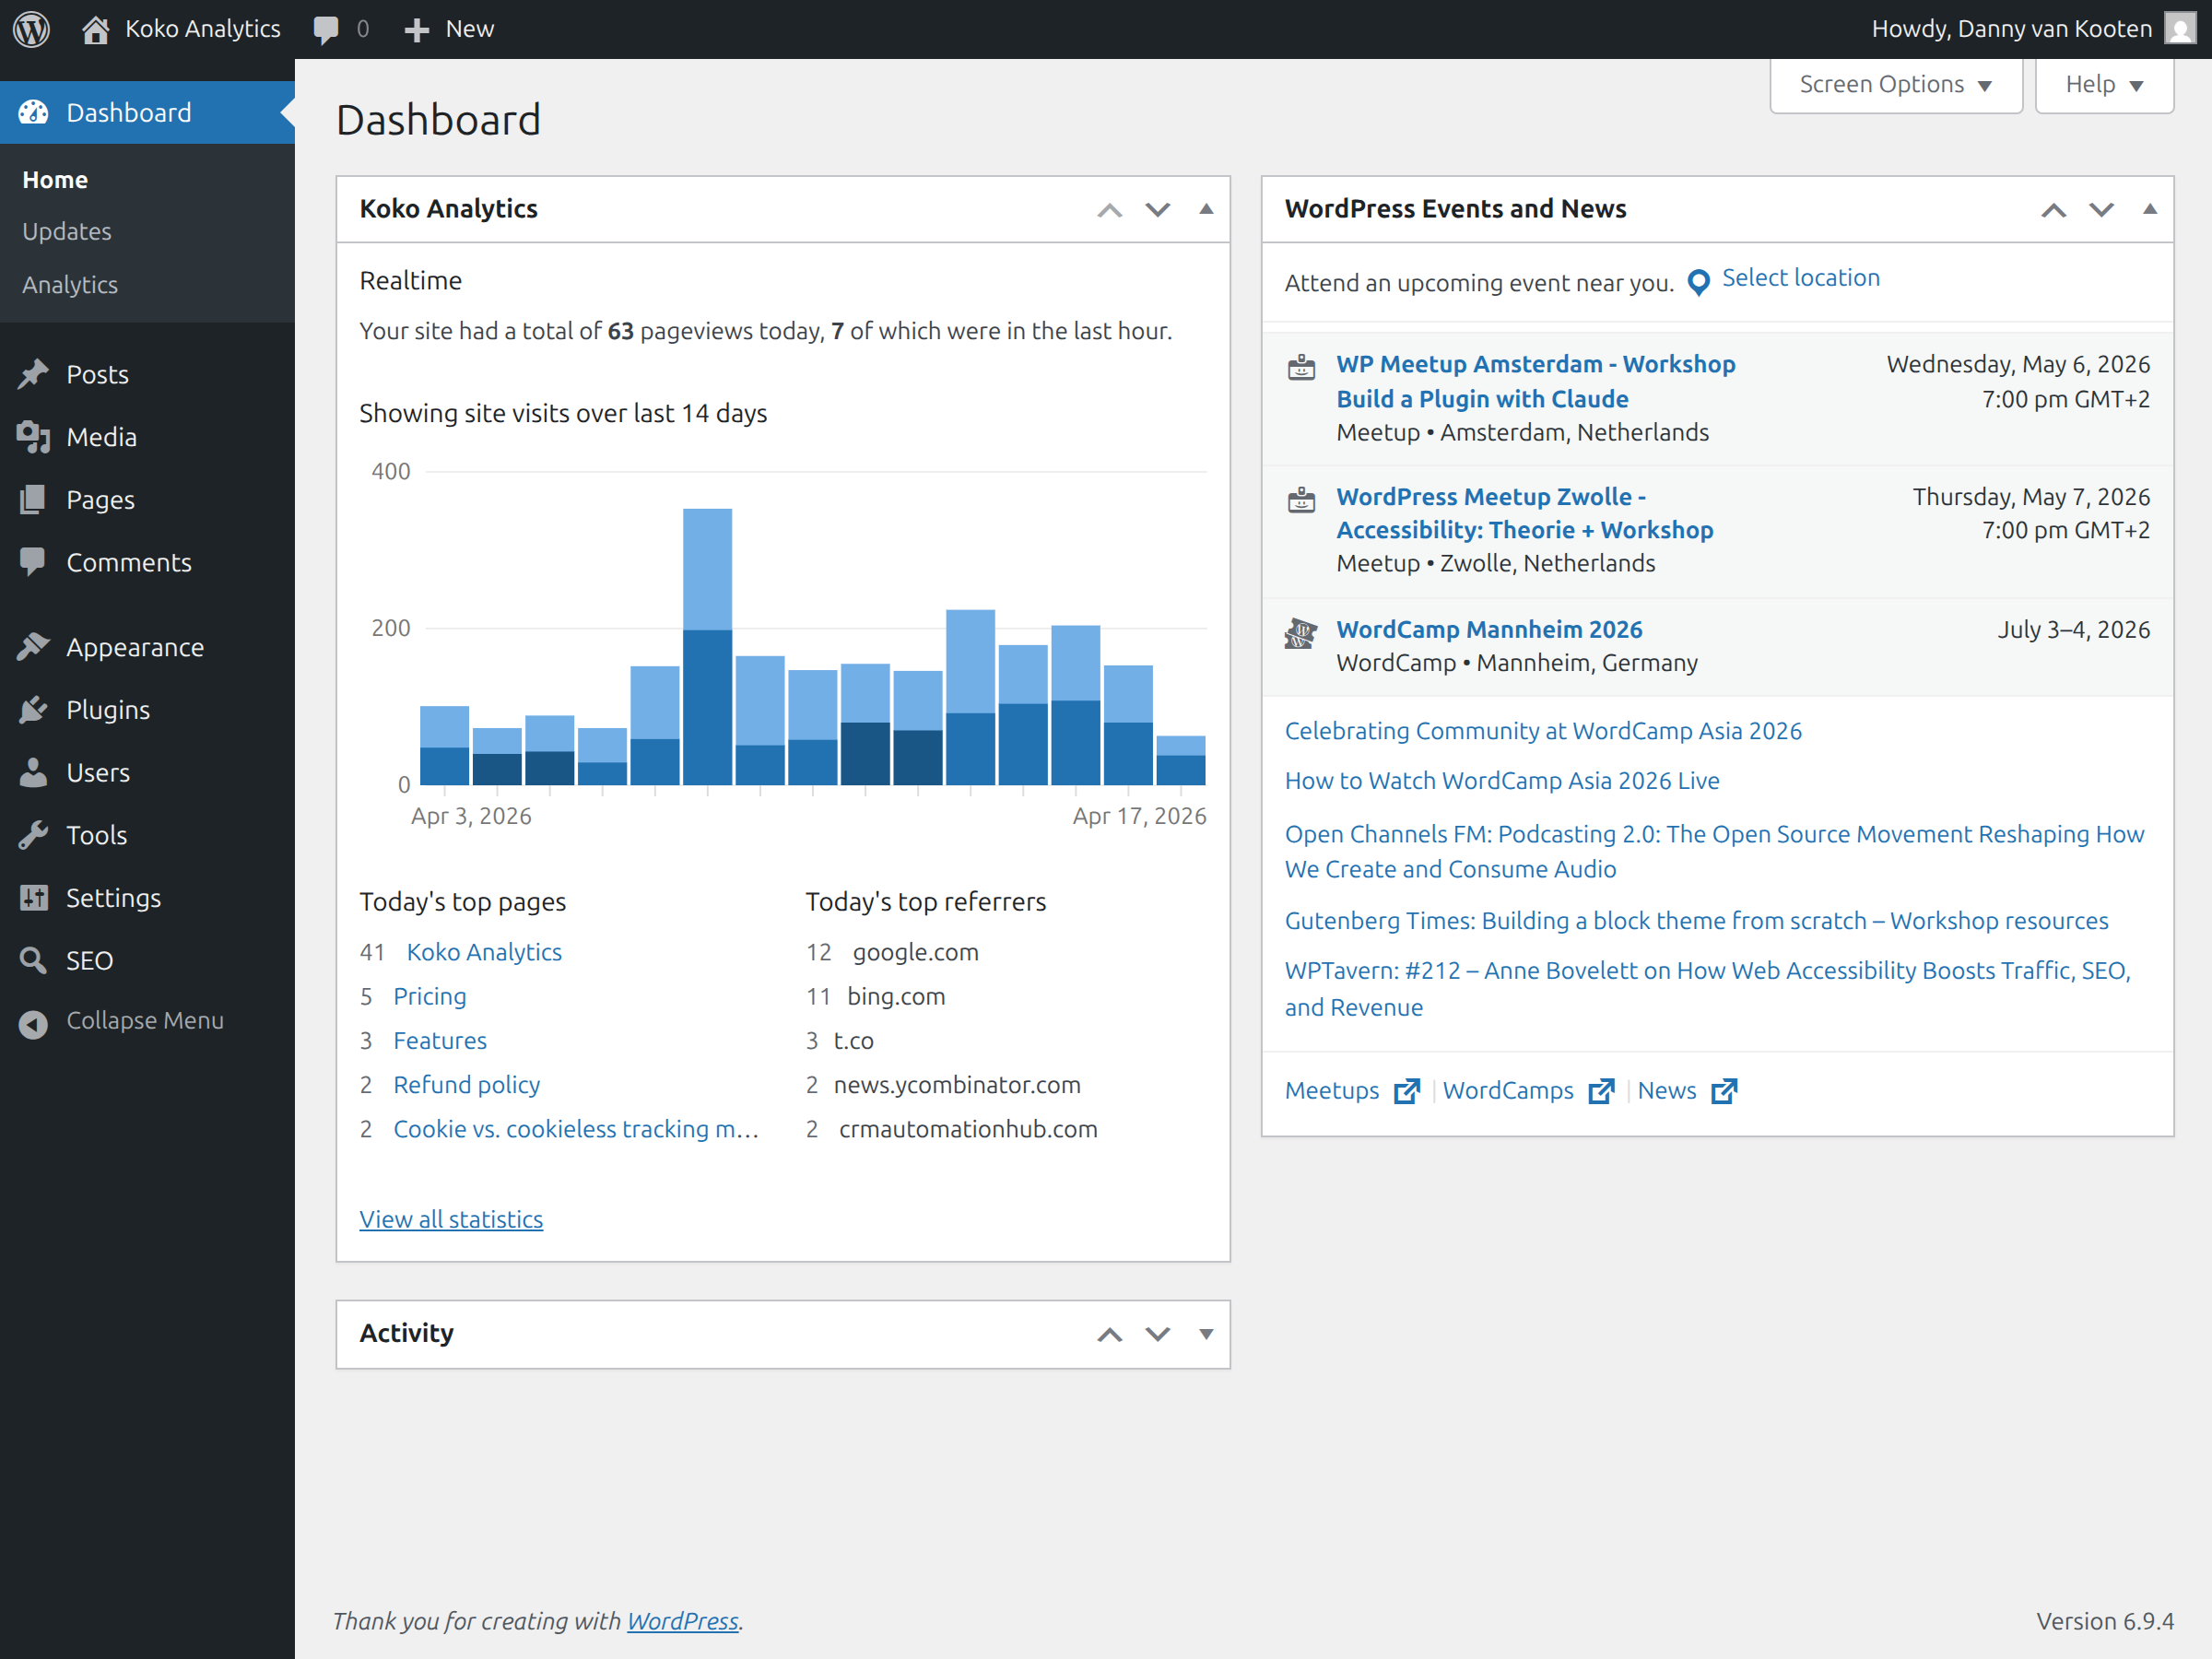
Task: Open the Updates submenu item
Action: (67, 231)
